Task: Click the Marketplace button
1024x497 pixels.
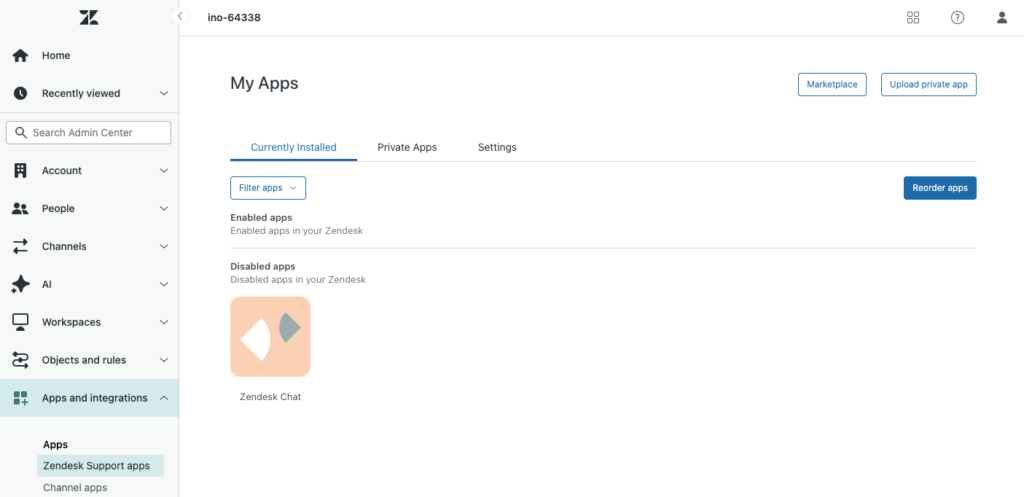Action: coord(832,84)
